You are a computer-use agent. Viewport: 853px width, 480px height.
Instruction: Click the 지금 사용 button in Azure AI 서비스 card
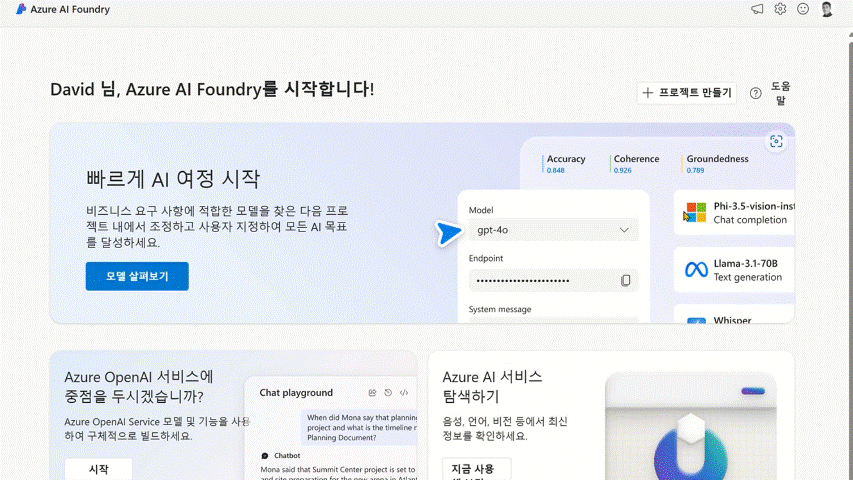(x=477, y=469)
